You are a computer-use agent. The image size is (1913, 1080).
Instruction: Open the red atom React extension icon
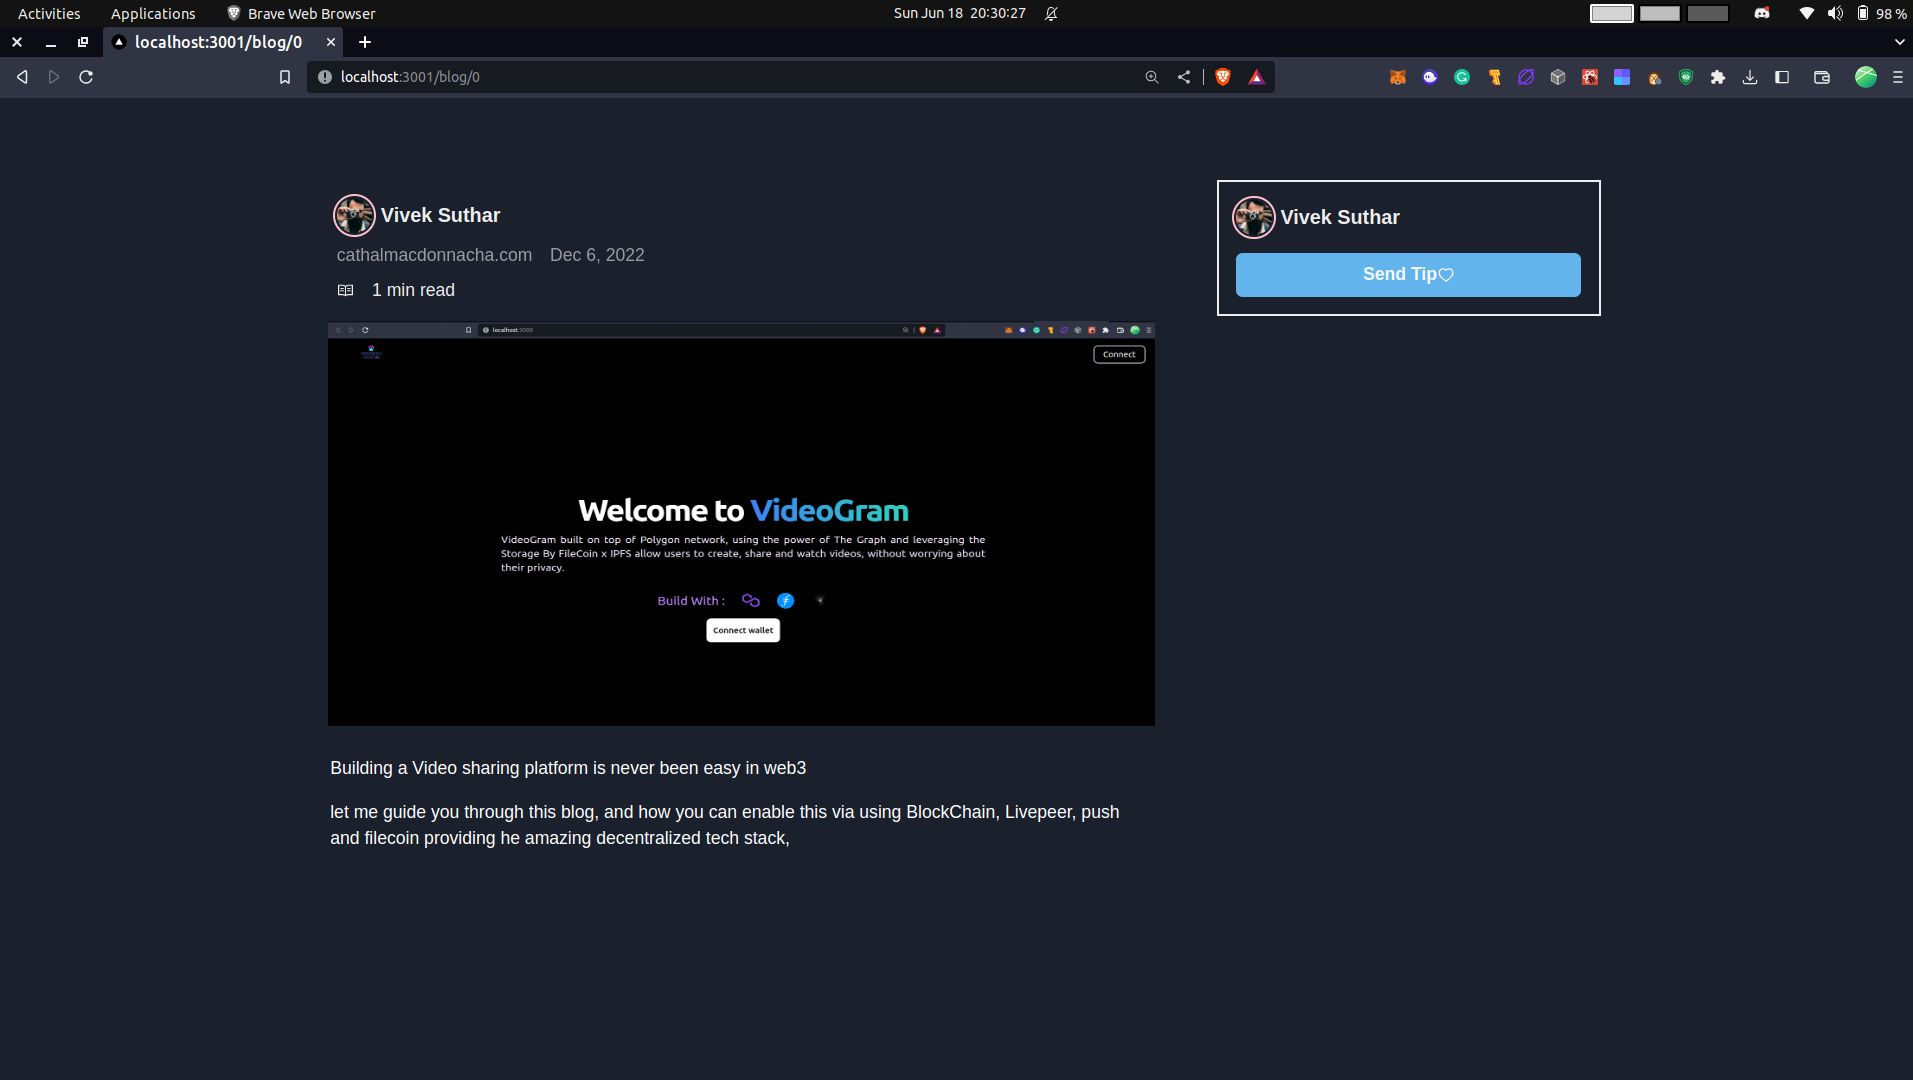coord(1590,77)
